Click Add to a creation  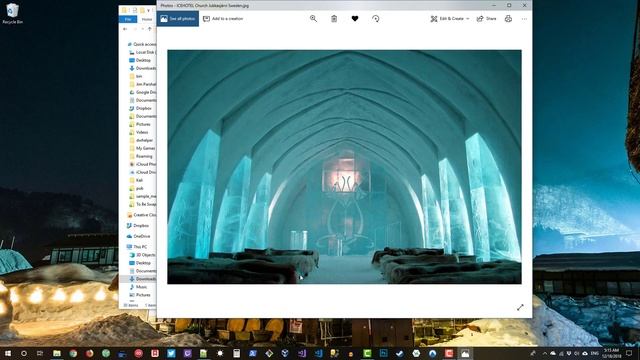(x=223, y=19)
